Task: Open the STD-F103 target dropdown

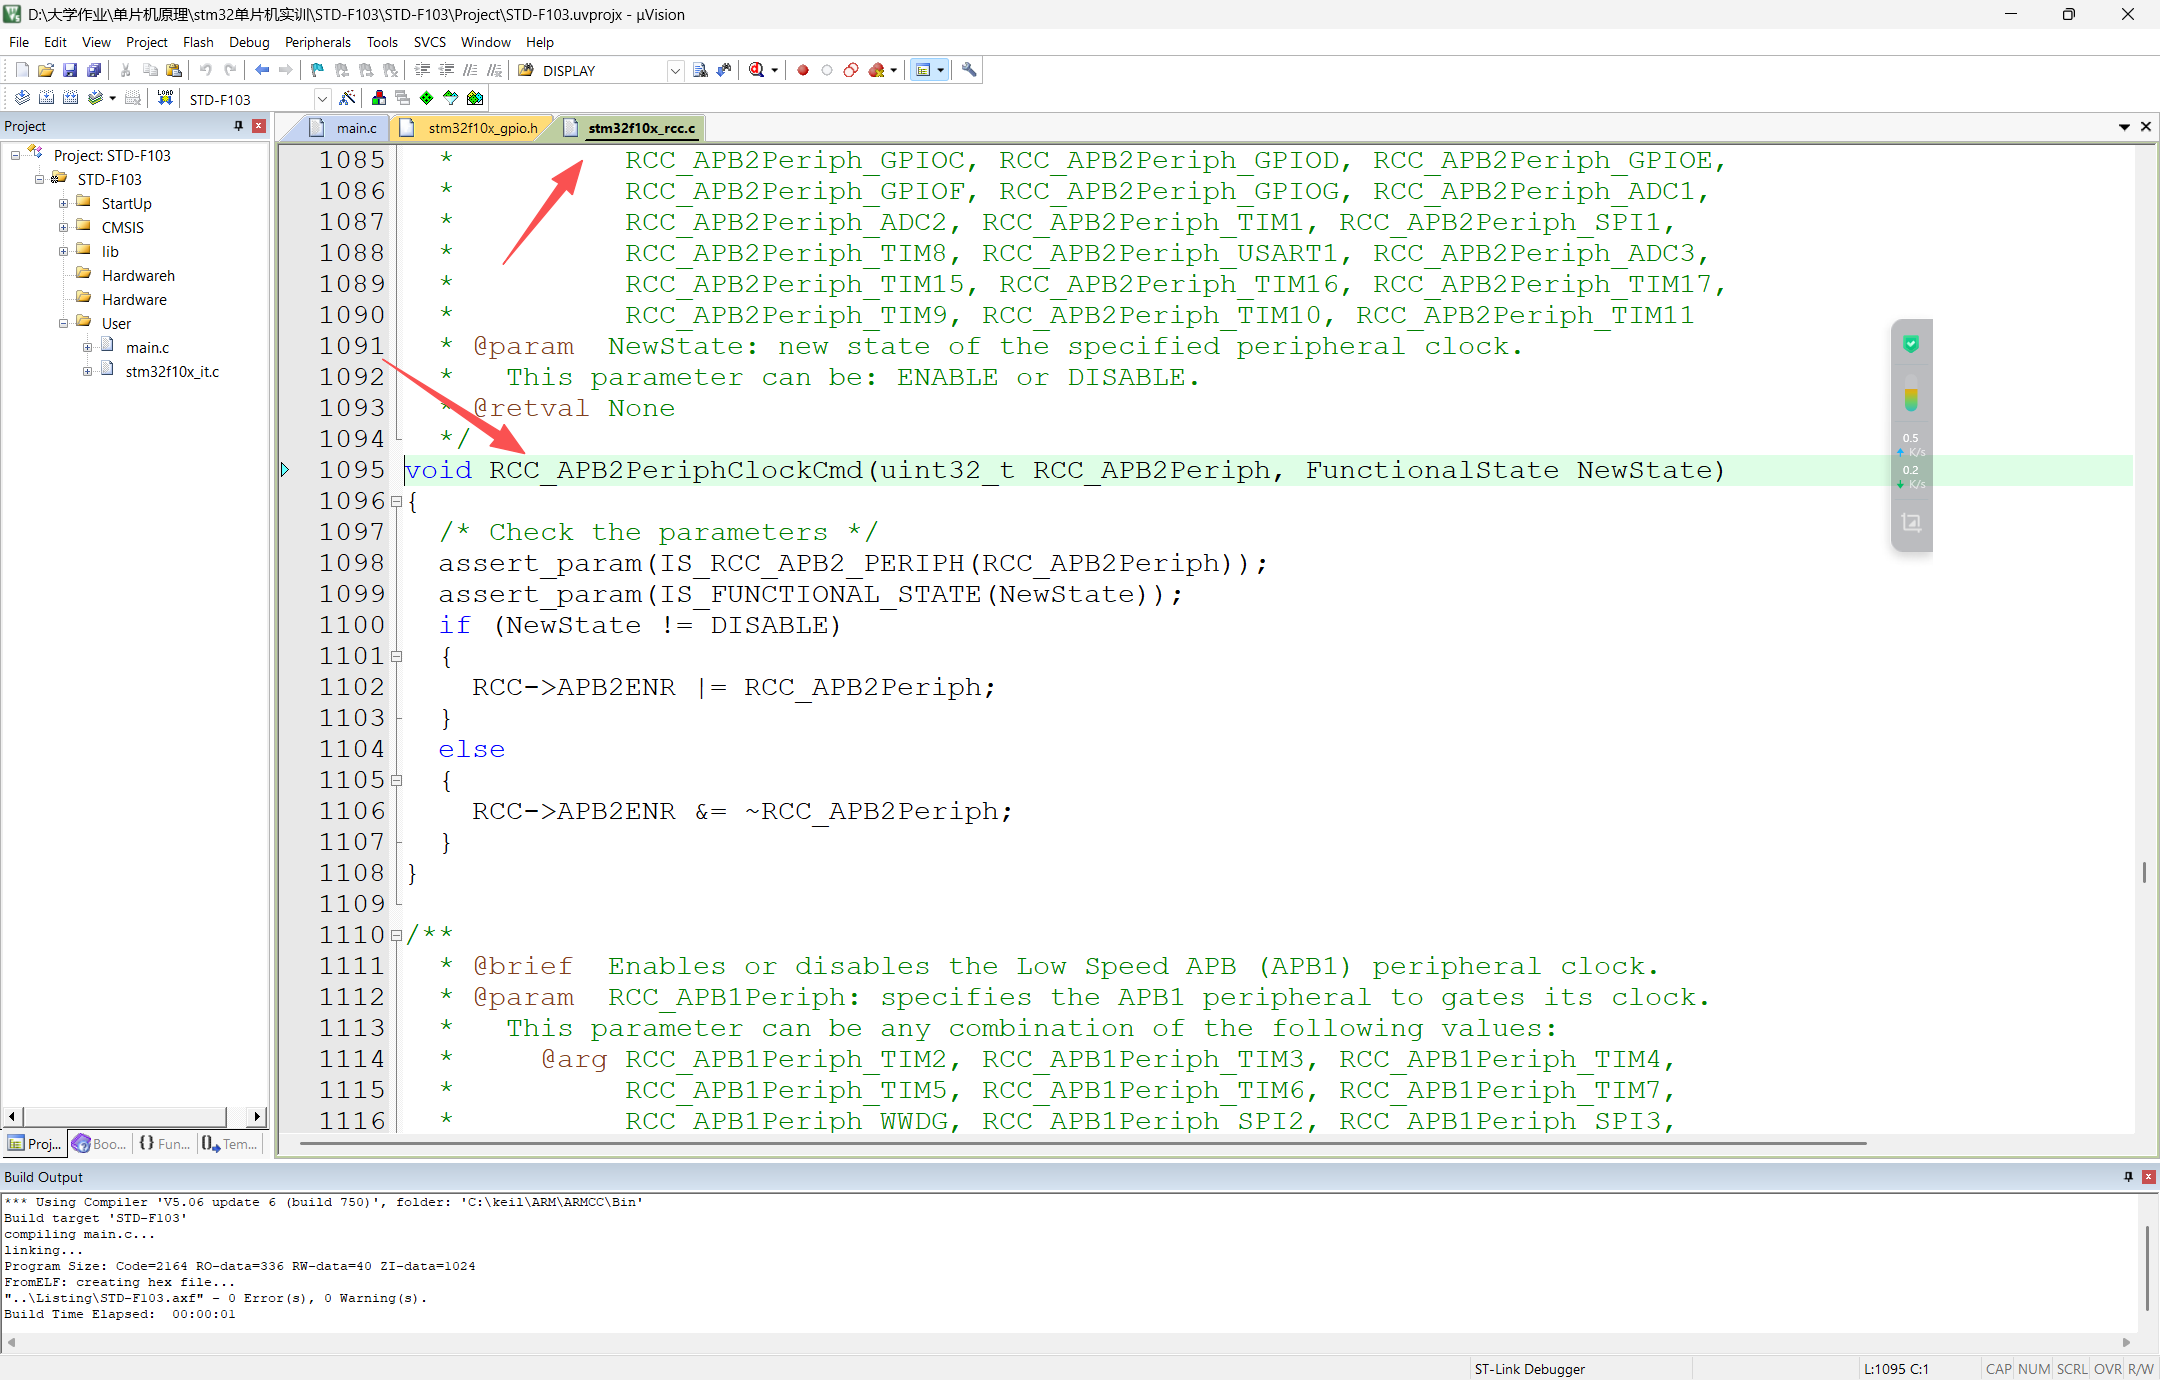Action: click(322, 99)
